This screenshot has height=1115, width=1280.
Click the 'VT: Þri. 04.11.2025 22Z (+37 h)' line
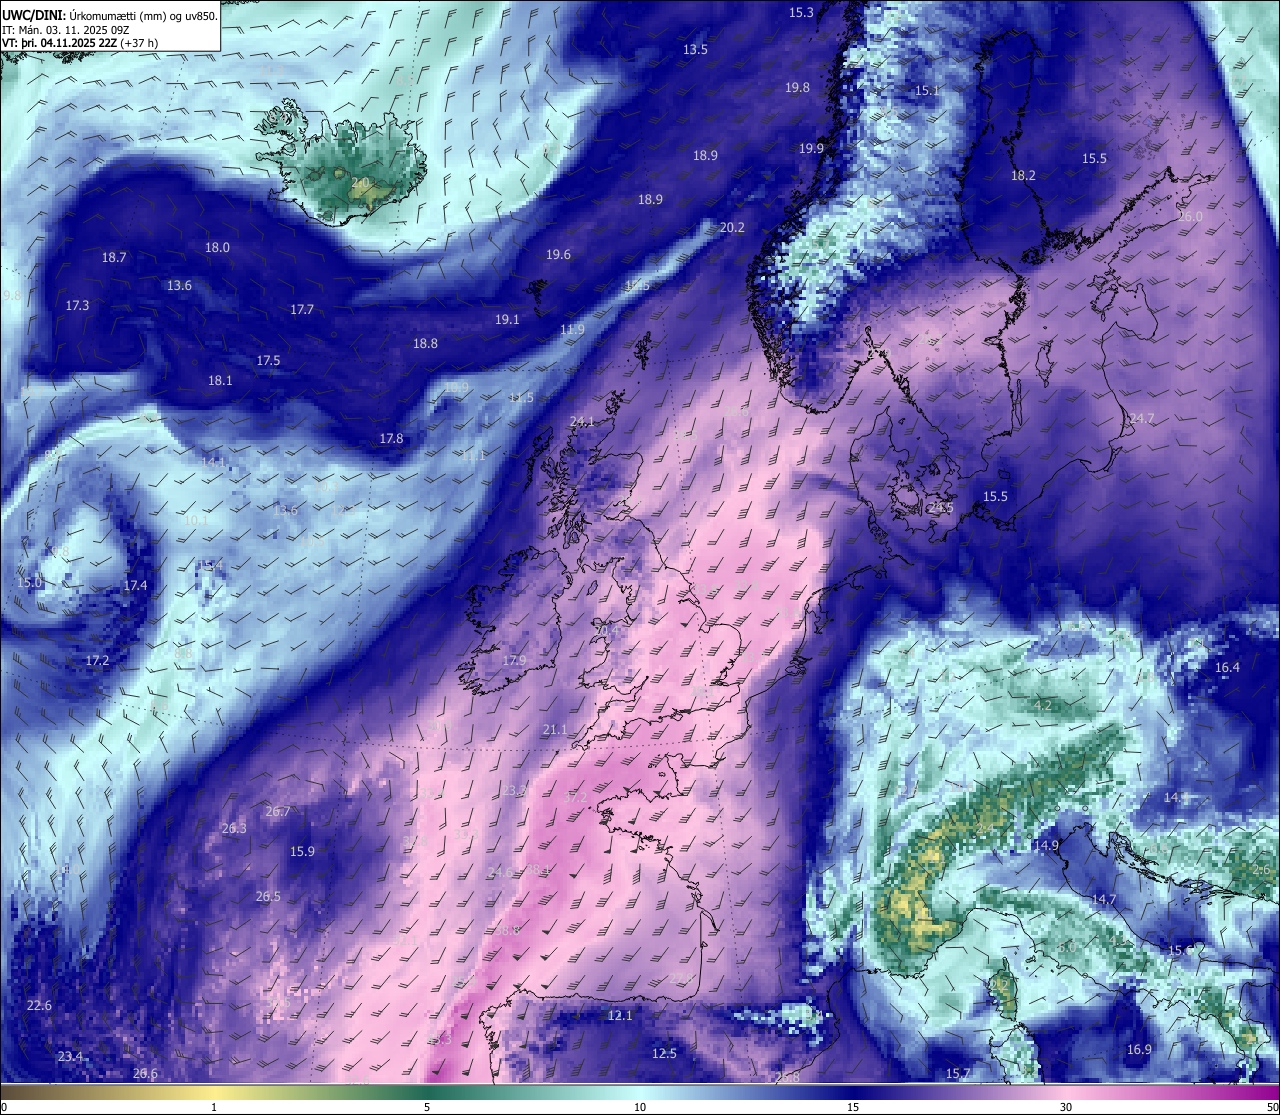tap(80, 43)
